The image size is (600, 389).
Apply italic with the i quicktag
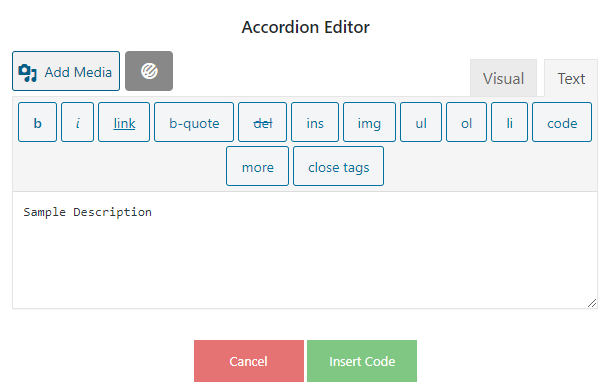pyautogui.click(x=78, y=122)
